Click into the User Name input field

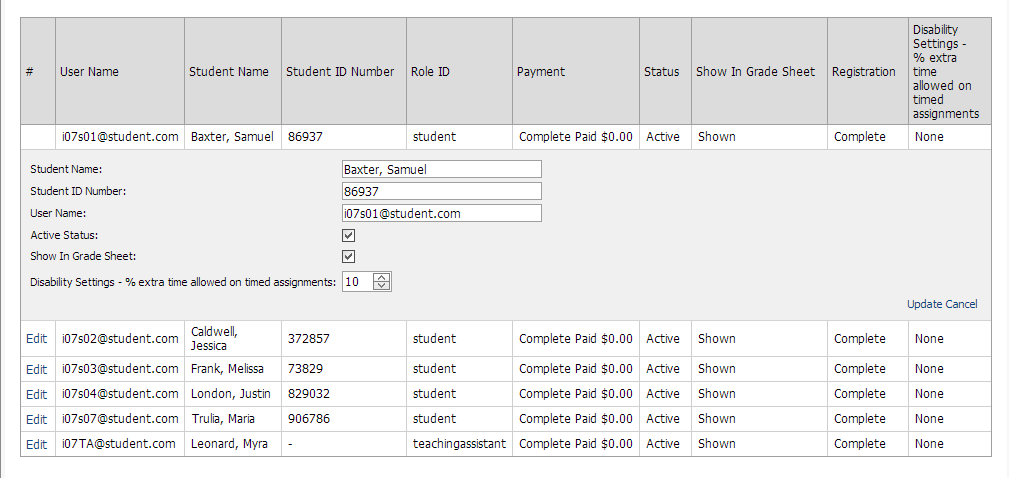pyautogui.click(x=441, y=213)
